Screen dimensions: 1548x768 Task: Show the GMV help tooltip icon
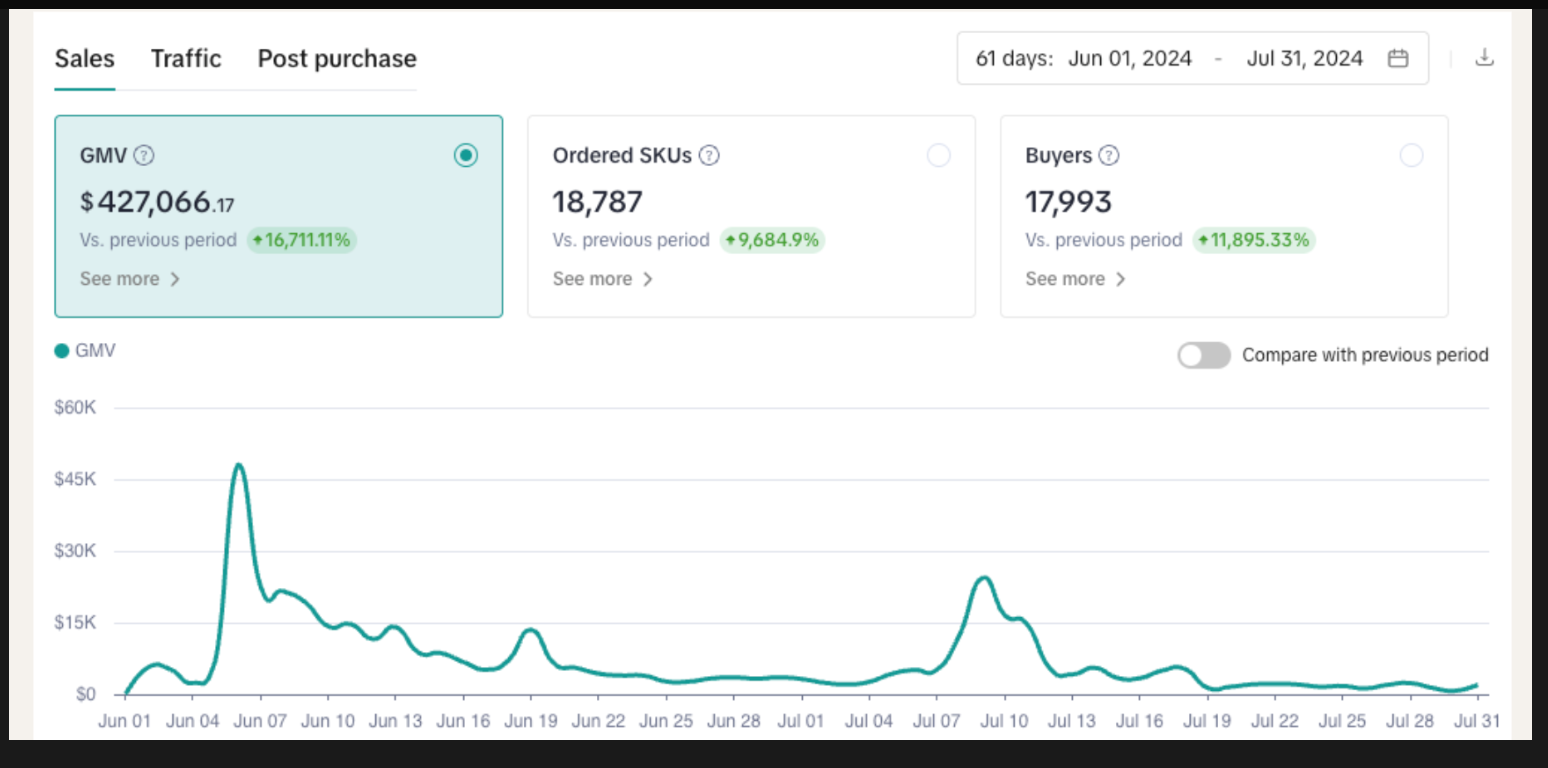click(144, 156)
